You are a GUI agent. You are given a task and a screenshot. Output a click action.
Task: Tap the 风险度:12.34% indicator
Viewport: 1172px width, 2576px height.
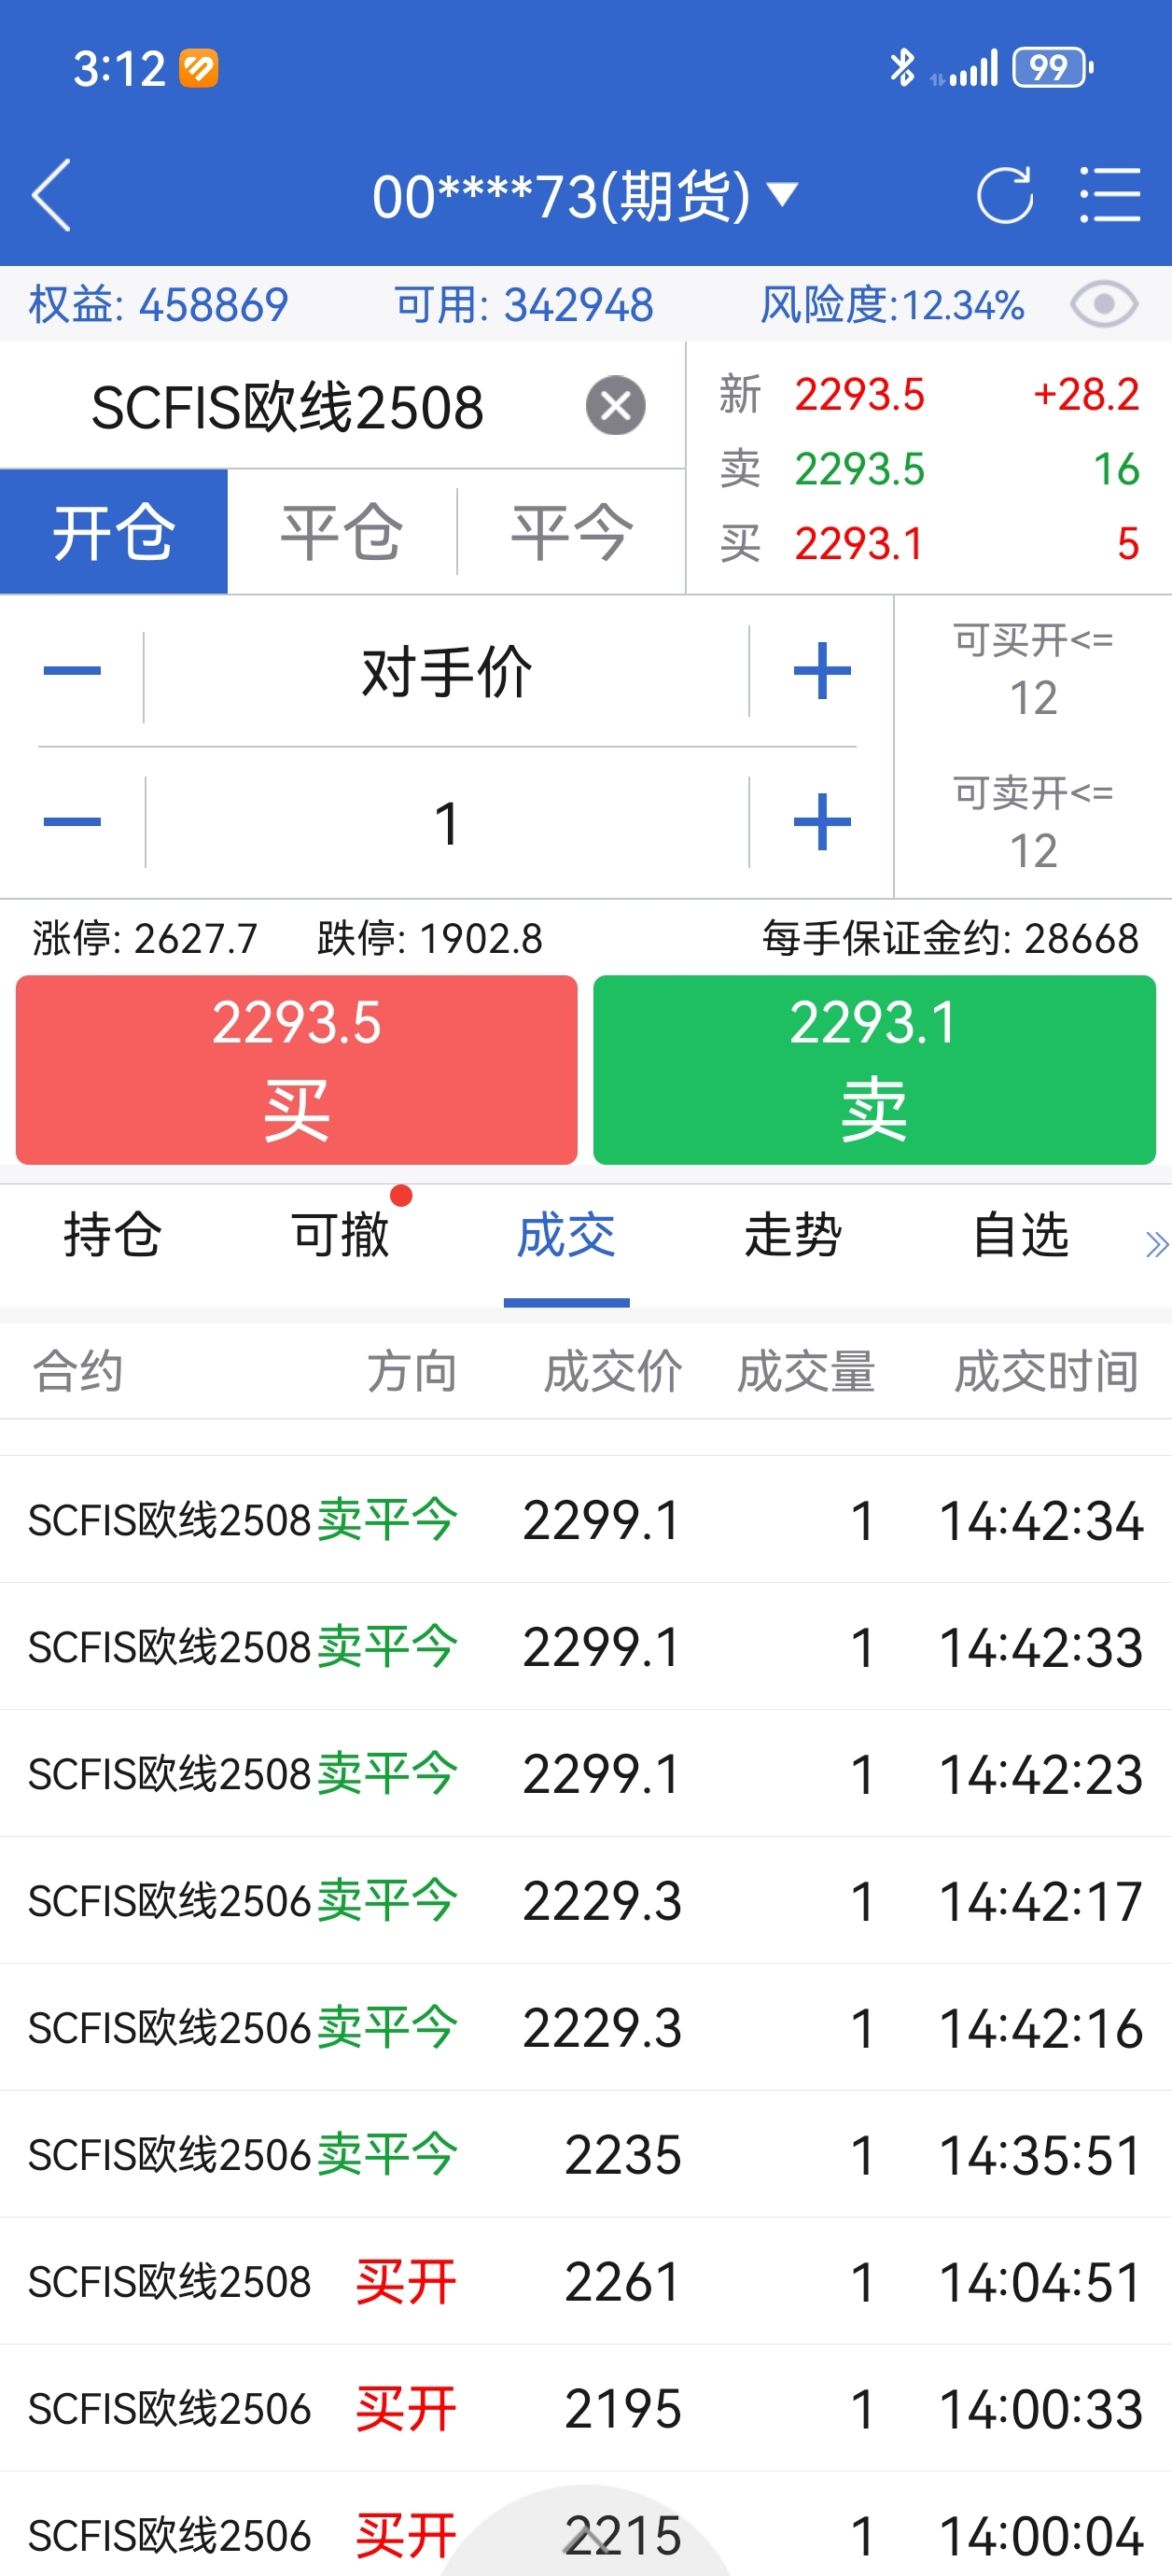click(892, 304)
